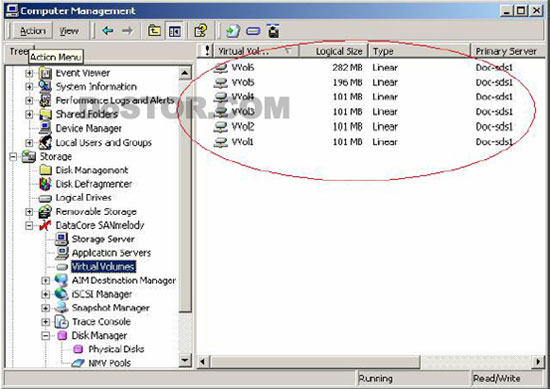The image size is (550, 389).
Task: Open the View menu
Action: 69,31
